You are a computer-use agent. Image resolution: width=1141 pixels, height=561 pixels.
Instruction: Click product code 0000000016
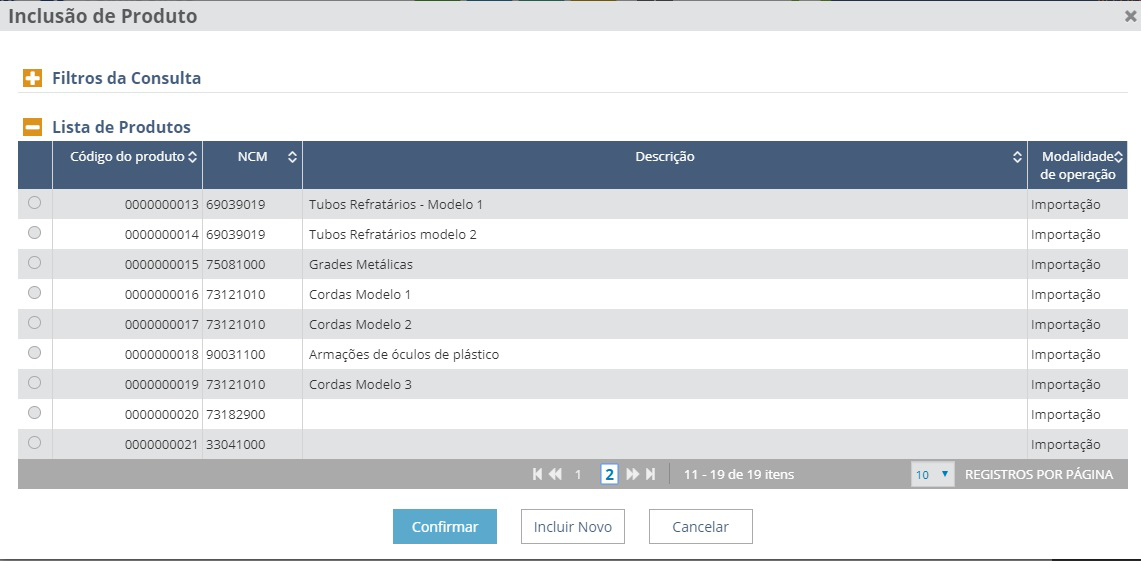tap(162, 295)
